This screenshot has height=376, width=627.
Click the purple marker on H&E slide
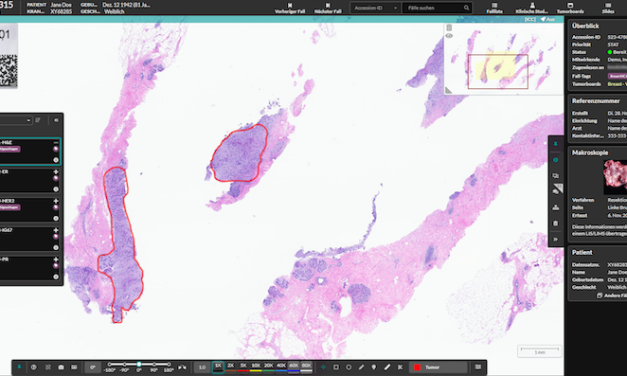click(x=56, y=149)
